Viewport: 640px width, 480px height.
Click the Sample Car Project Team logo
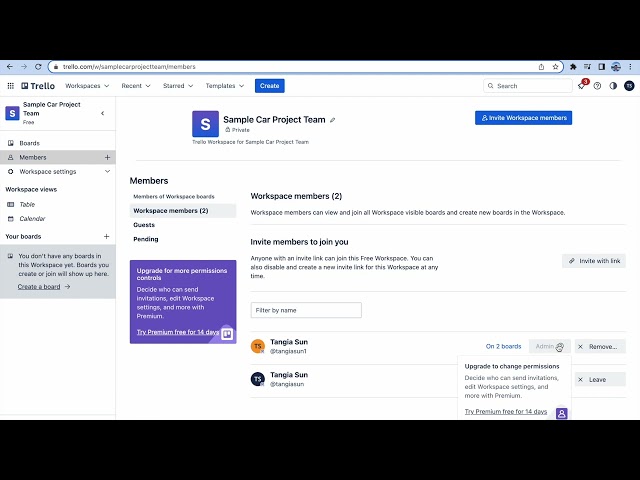205,124
